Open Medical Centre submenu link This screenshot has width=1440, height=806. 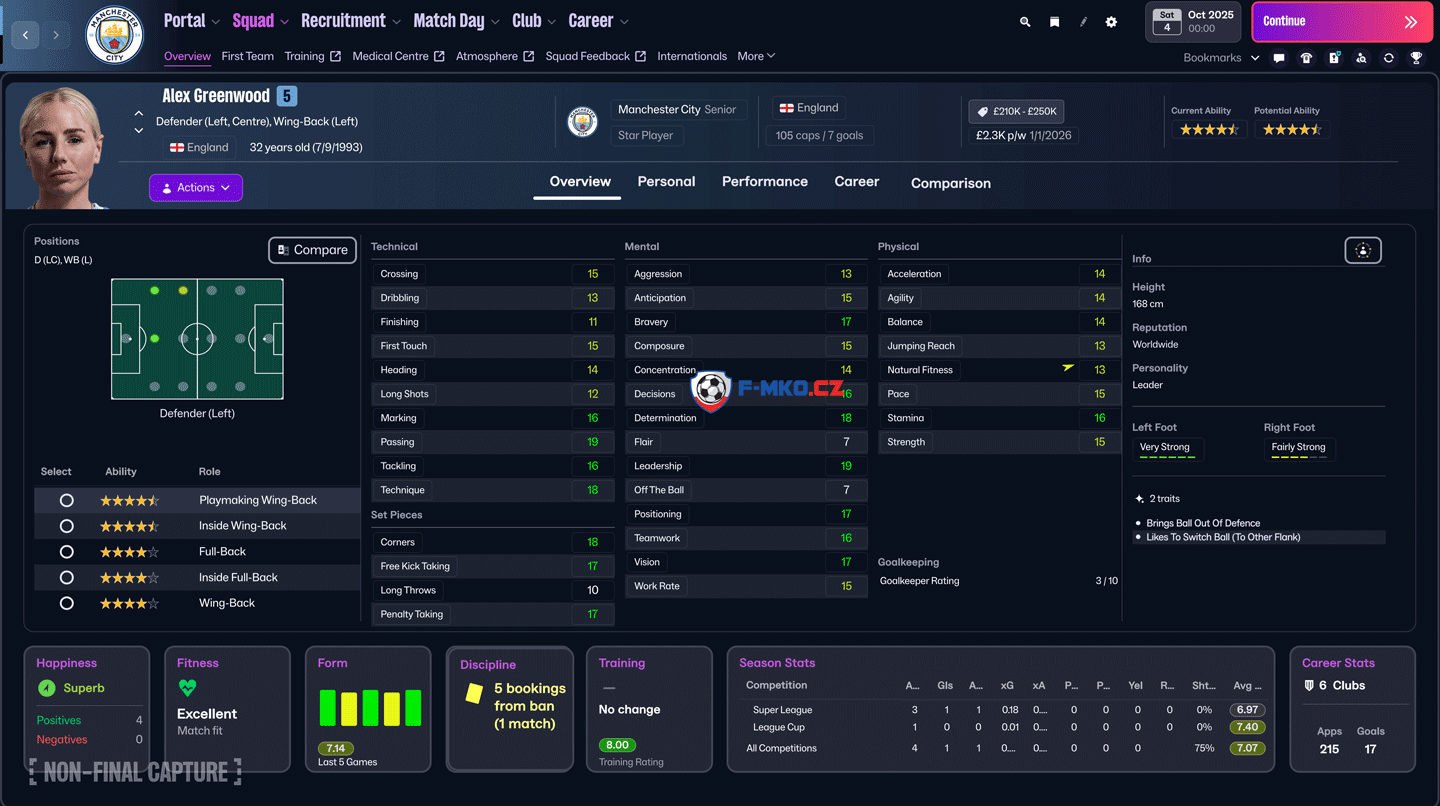click(x=398, y=56)
